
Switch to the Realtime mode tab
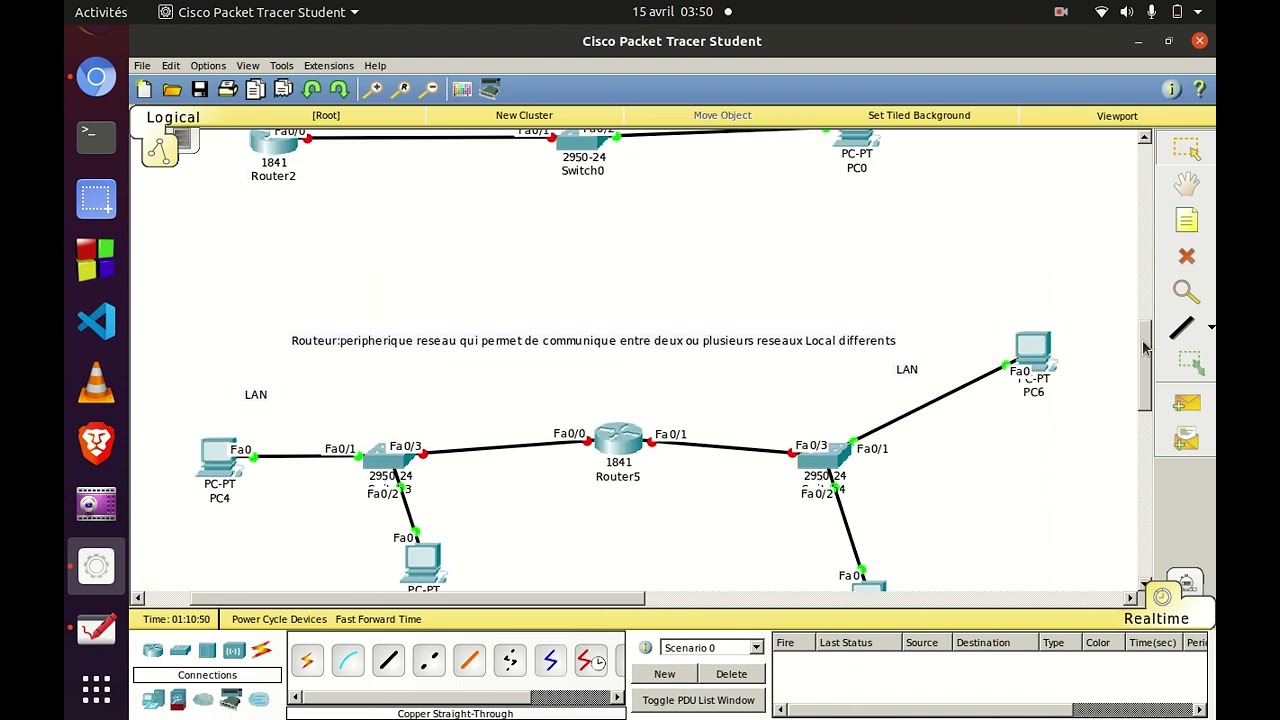point(1156,619)
